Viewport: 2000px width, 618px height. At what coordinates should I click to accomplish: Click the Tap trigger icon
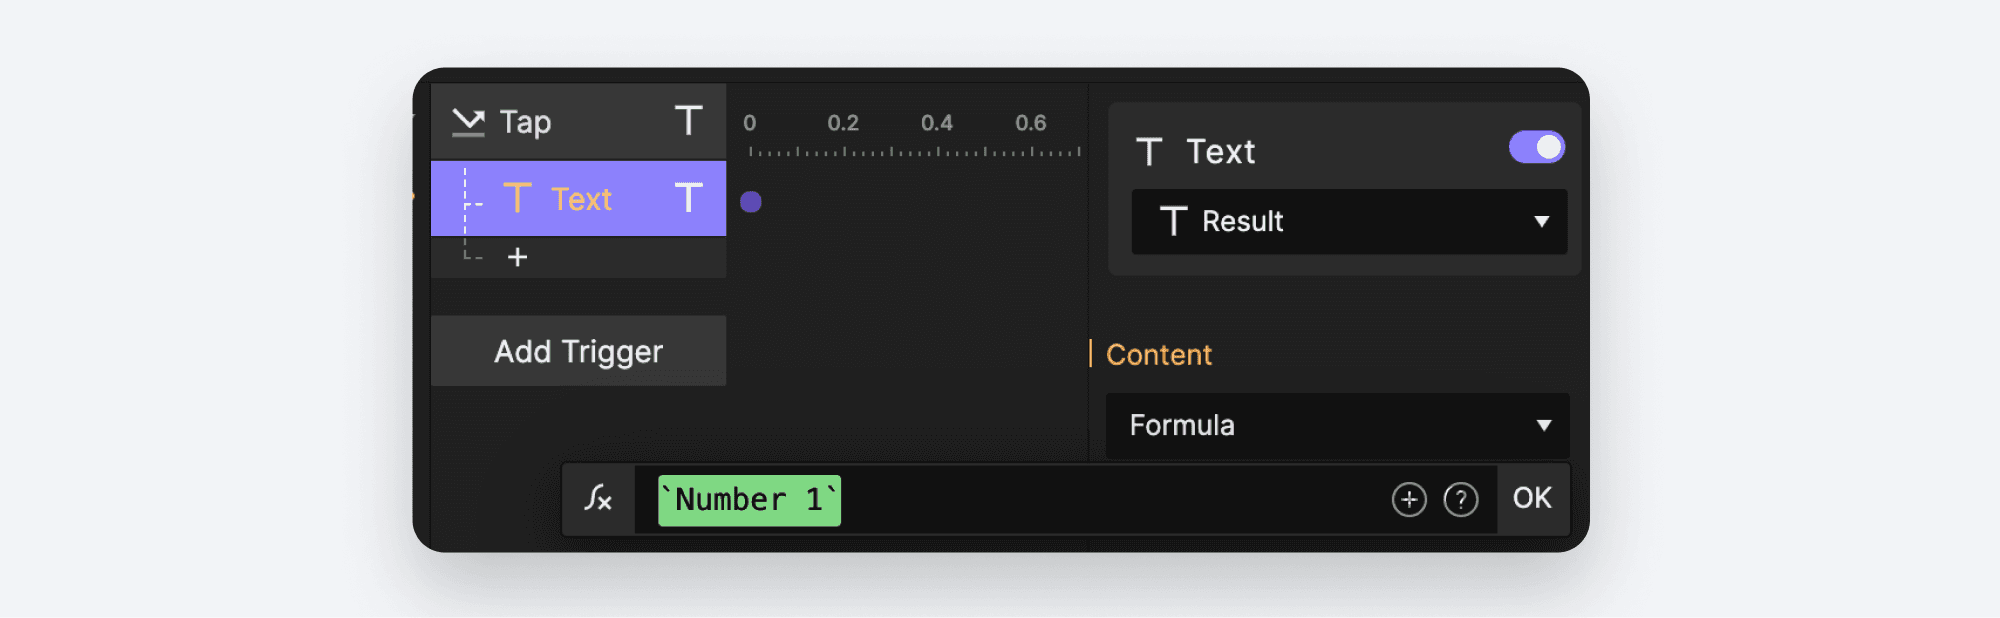tap(469, 121)
